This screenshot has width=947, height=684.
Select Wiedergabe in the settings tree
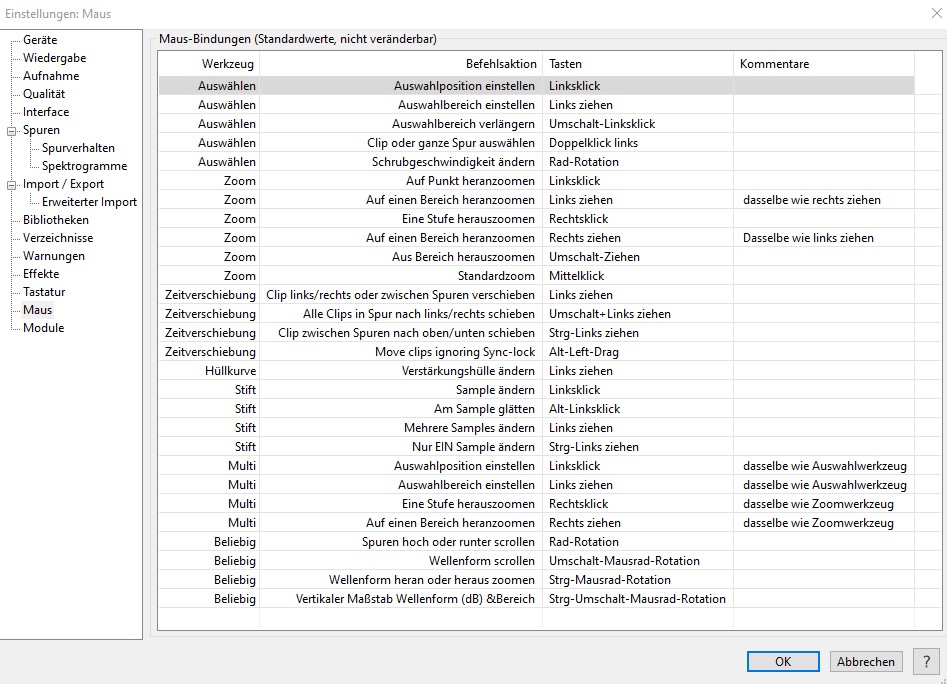(x=54, y=58)
